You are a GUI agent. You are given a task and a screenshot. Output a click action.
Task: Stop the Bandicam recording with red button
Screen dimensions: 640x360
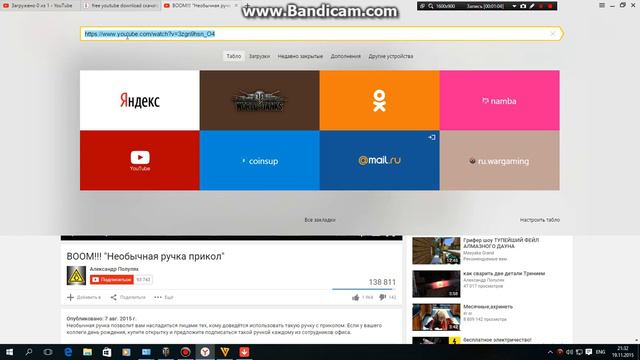point(550,6)
